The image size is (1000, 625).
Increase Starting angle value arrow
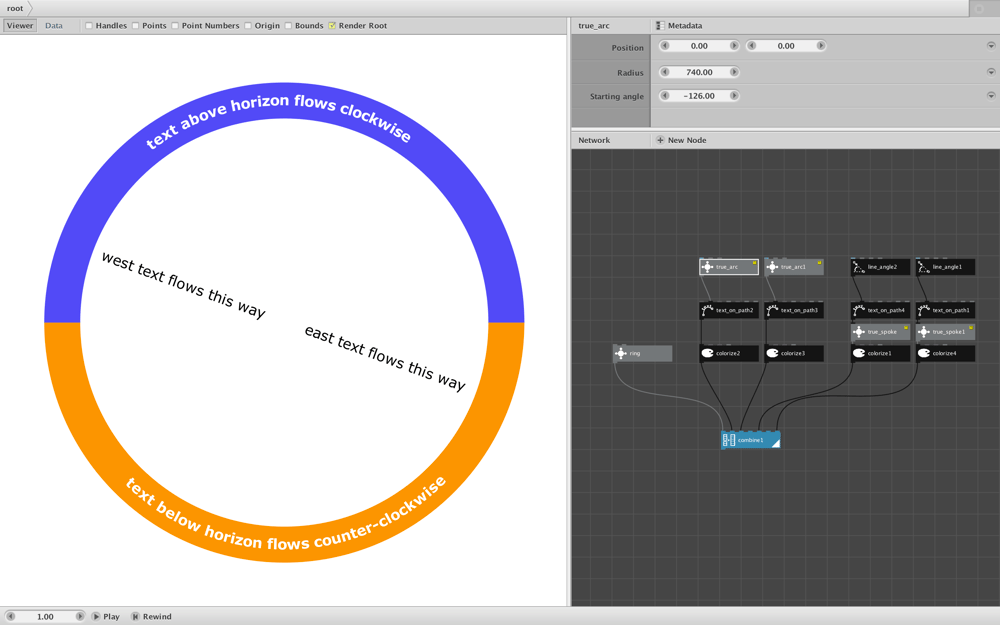[x=734, y=96]
